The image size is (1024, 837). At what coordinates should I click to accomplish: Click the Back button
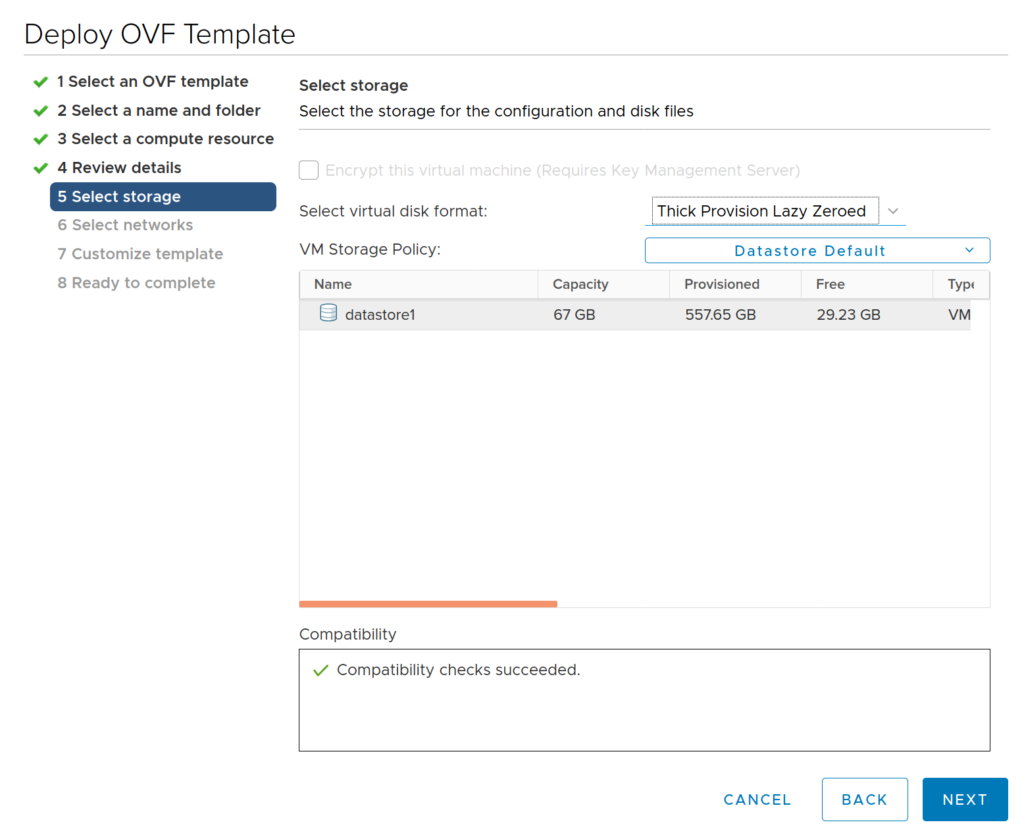[865, 799]
